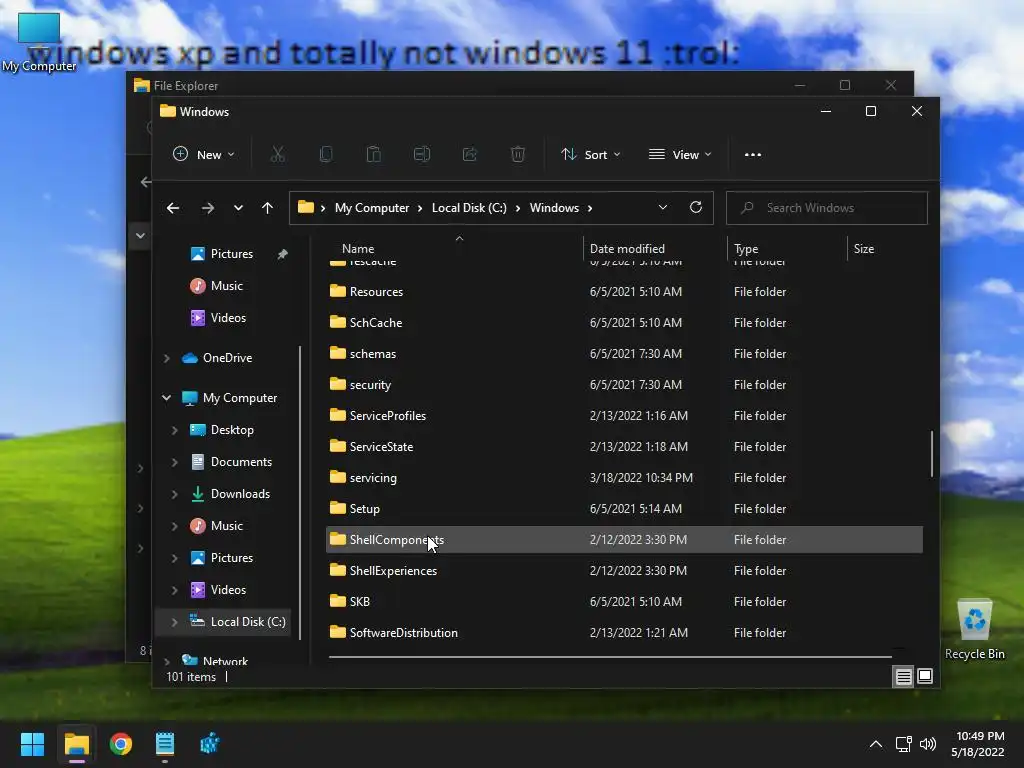This screenshot has height=768, width=1024.
Task: Select the ShellExperiences folder row
Action: coord(624,571)
